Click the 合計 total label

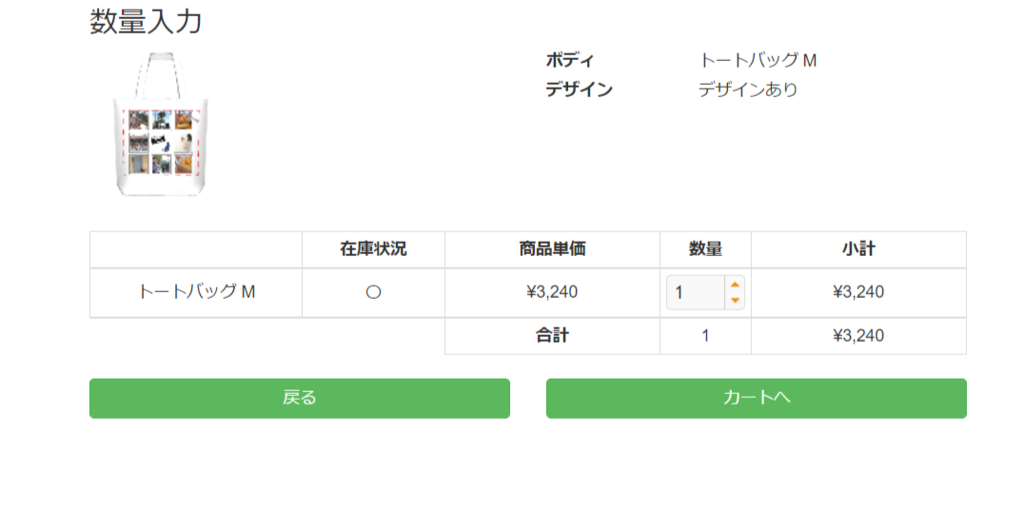552,335
